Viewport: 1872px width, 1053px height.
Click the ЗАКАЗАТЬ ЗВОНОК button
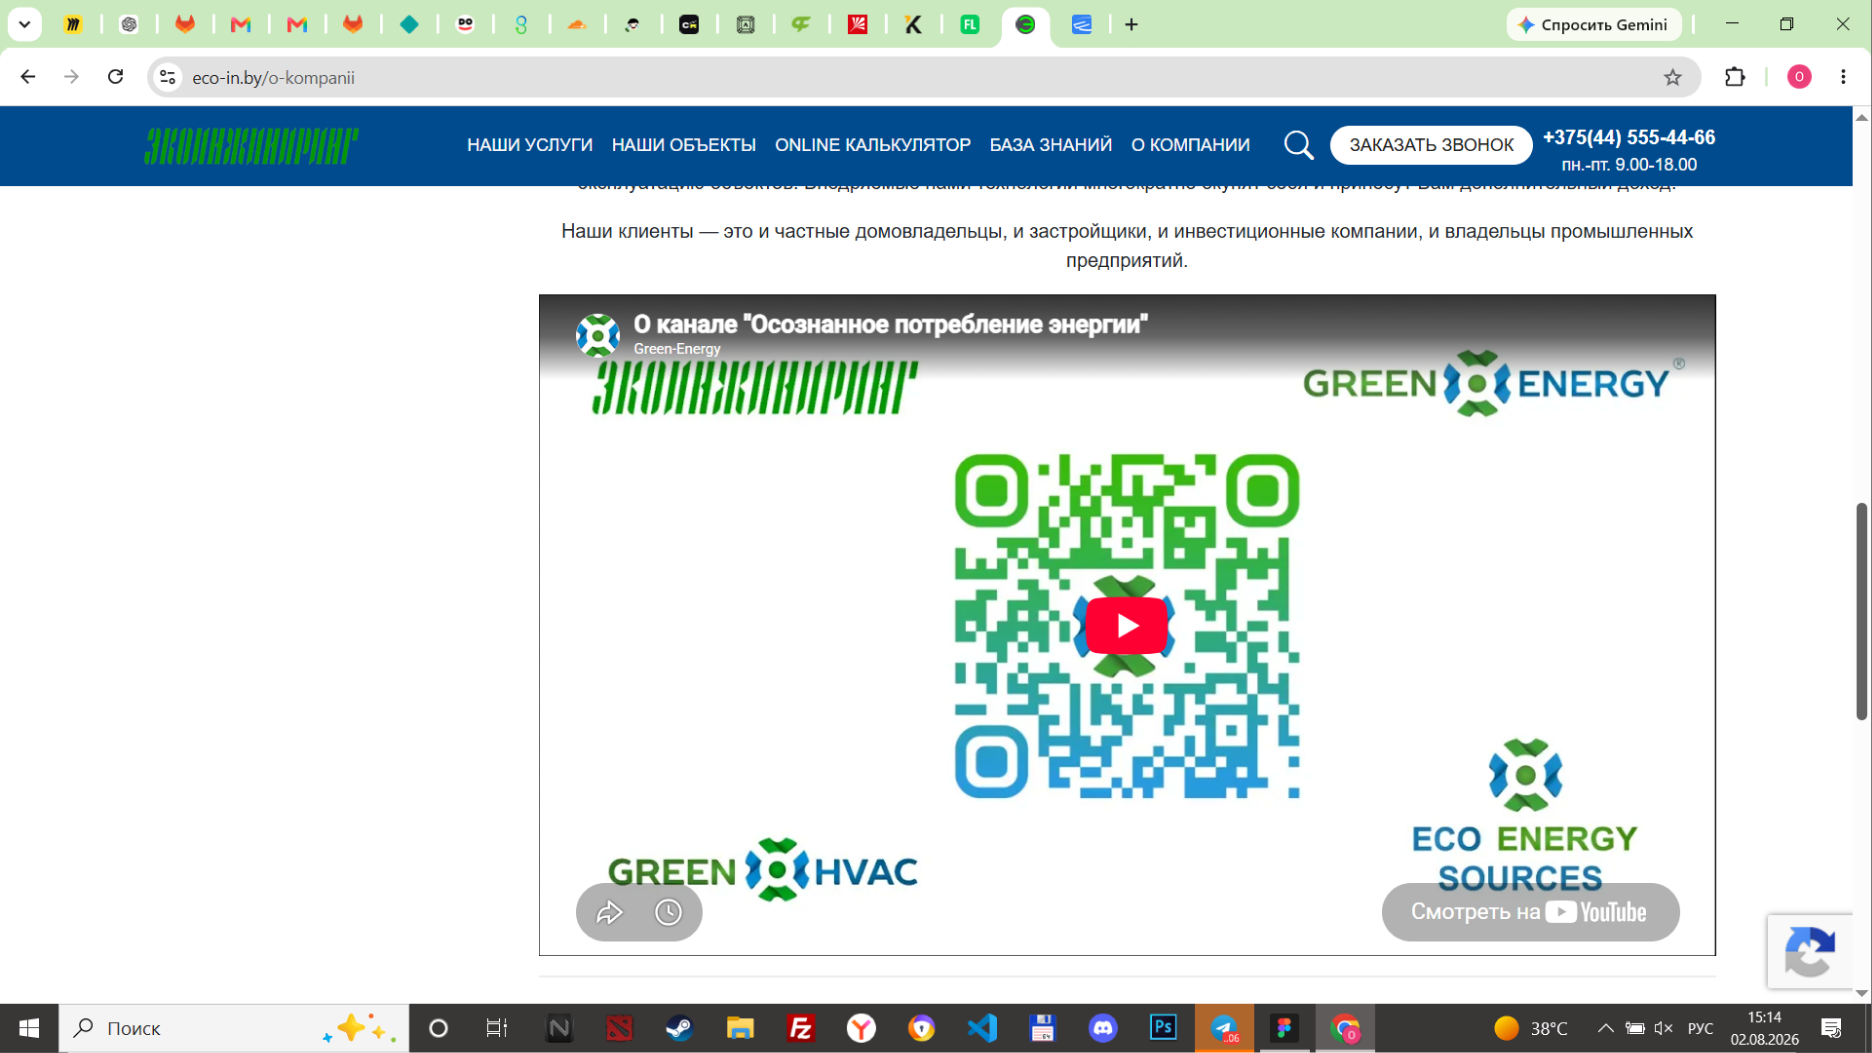1431,145
